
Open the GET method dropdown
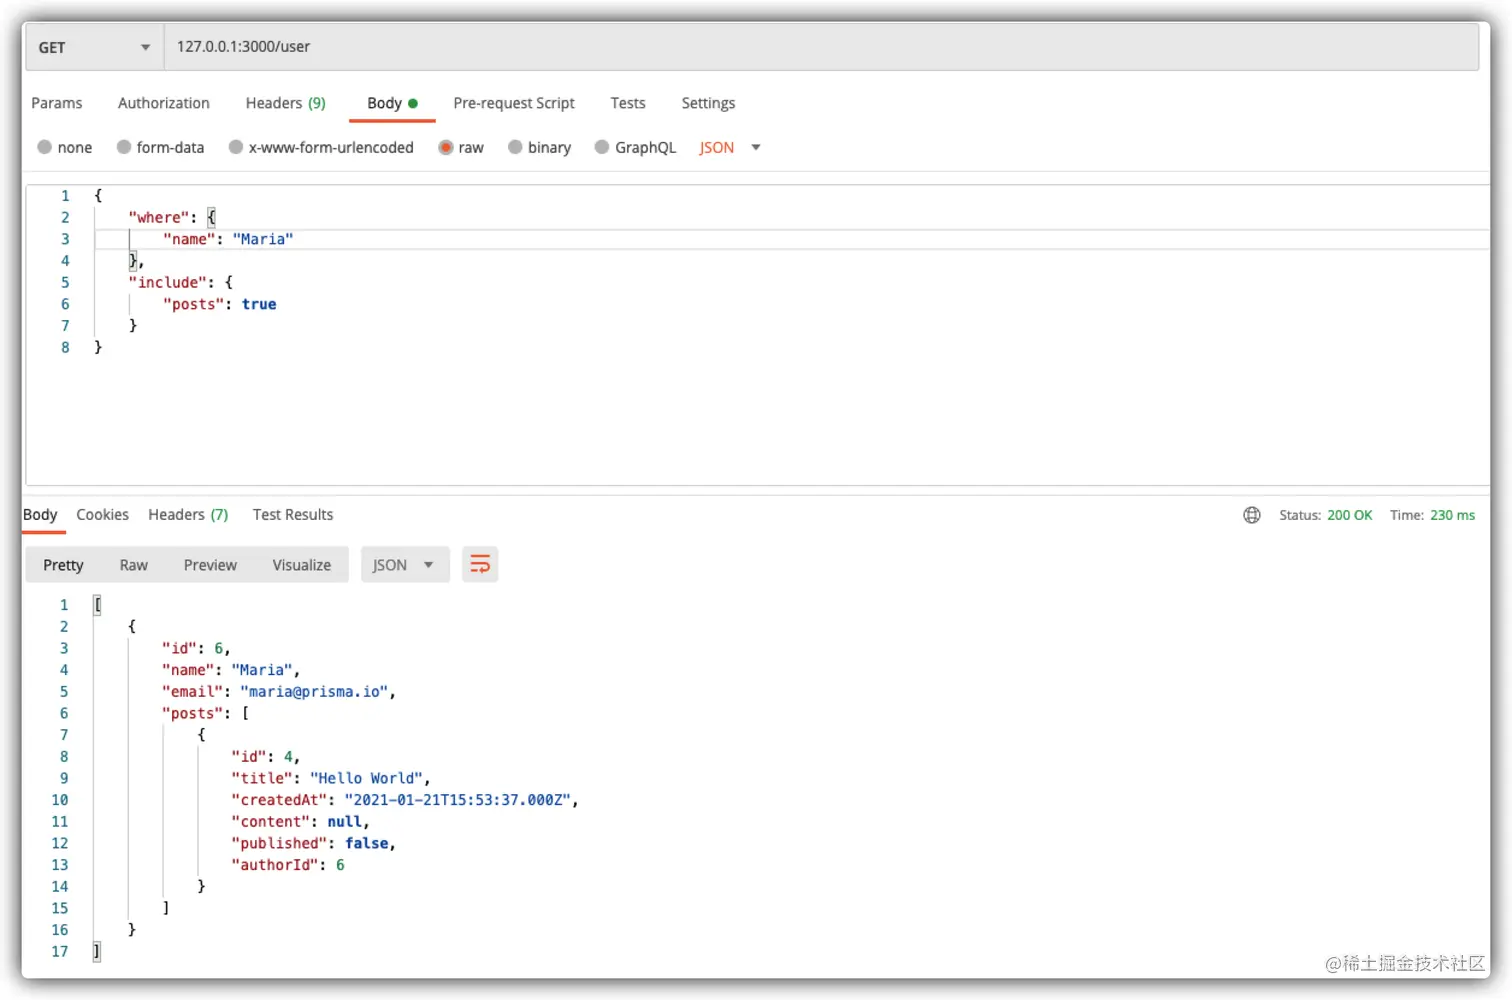(x=94, y=47)
